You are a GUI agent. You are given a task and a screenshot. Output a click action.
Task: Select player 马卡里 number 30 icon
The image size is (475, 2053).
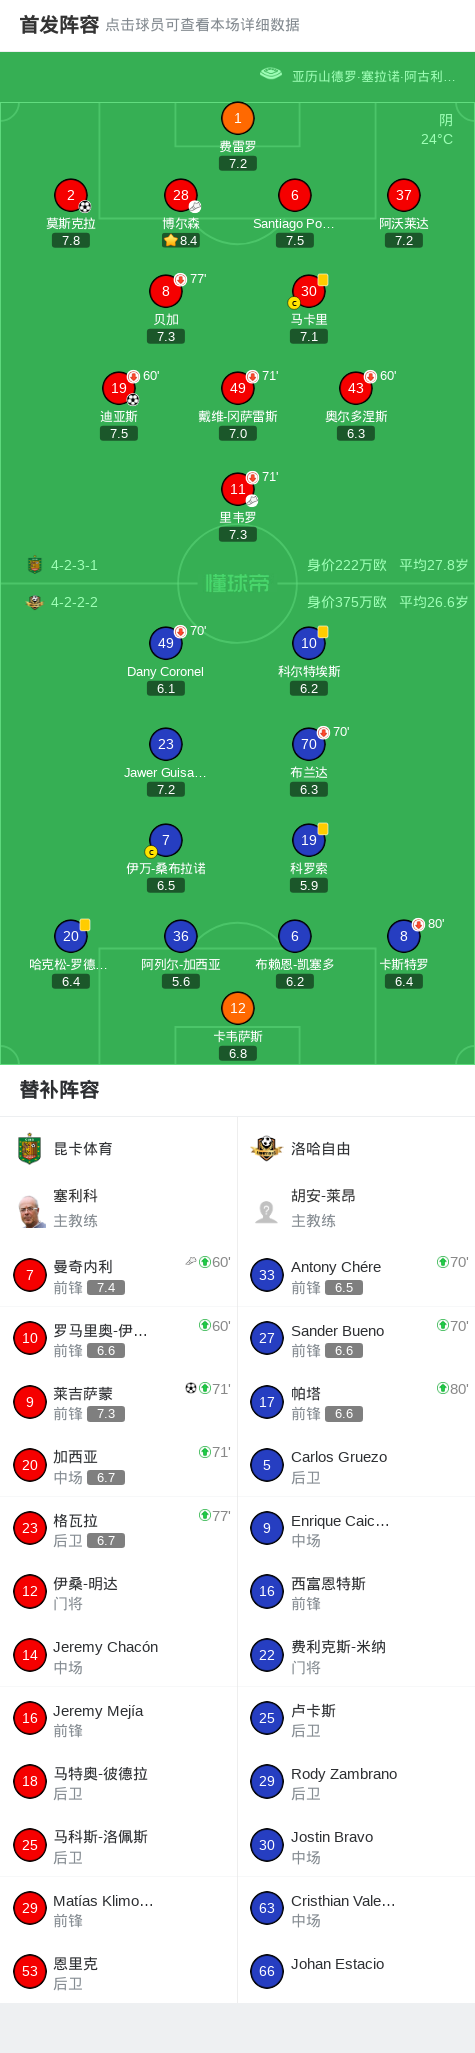click(309, 291)
